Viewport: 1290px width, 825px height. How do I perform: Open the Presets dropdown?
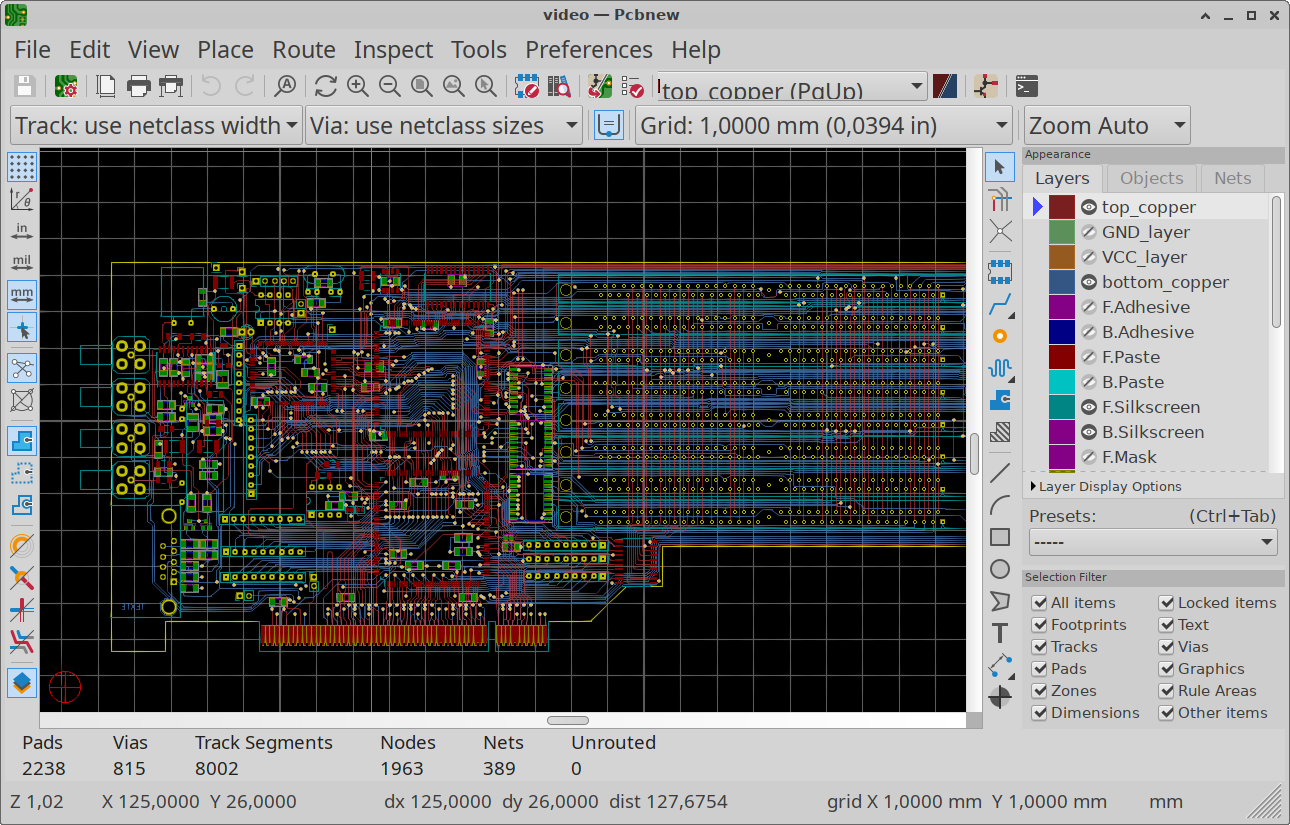(1153, 542)
